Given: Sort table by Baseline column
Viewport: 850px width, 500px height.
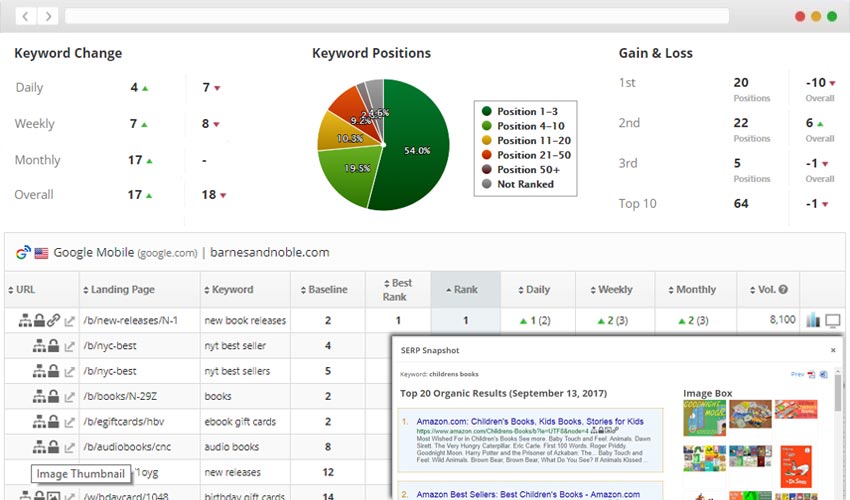Looking at the screenshot, I should 327,290.
